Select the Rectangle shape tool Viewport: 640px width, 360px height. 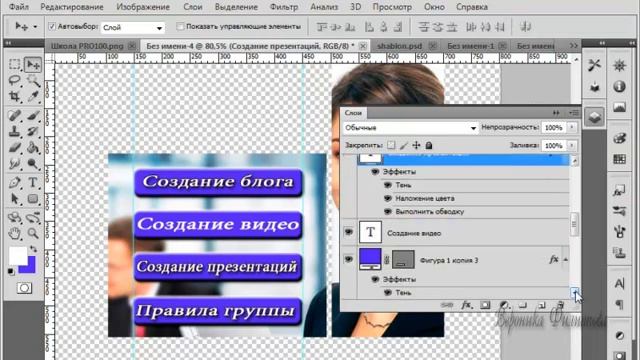[33, 199]
